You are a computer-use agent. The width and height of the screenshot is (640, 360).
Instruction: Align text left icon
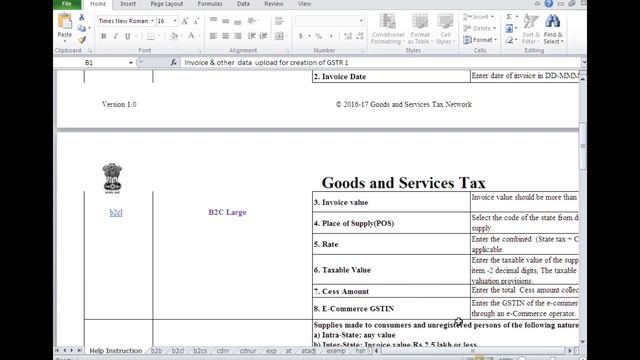(213, 36)
